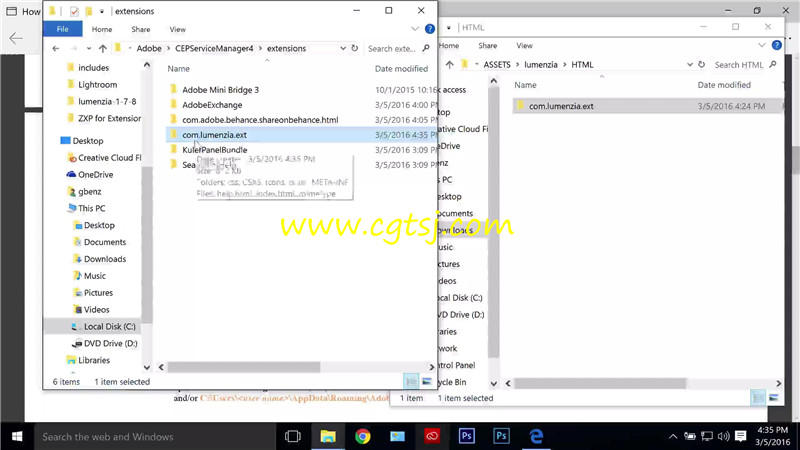
Task: Open Task View on taskbar
Action: click(293, 436)
